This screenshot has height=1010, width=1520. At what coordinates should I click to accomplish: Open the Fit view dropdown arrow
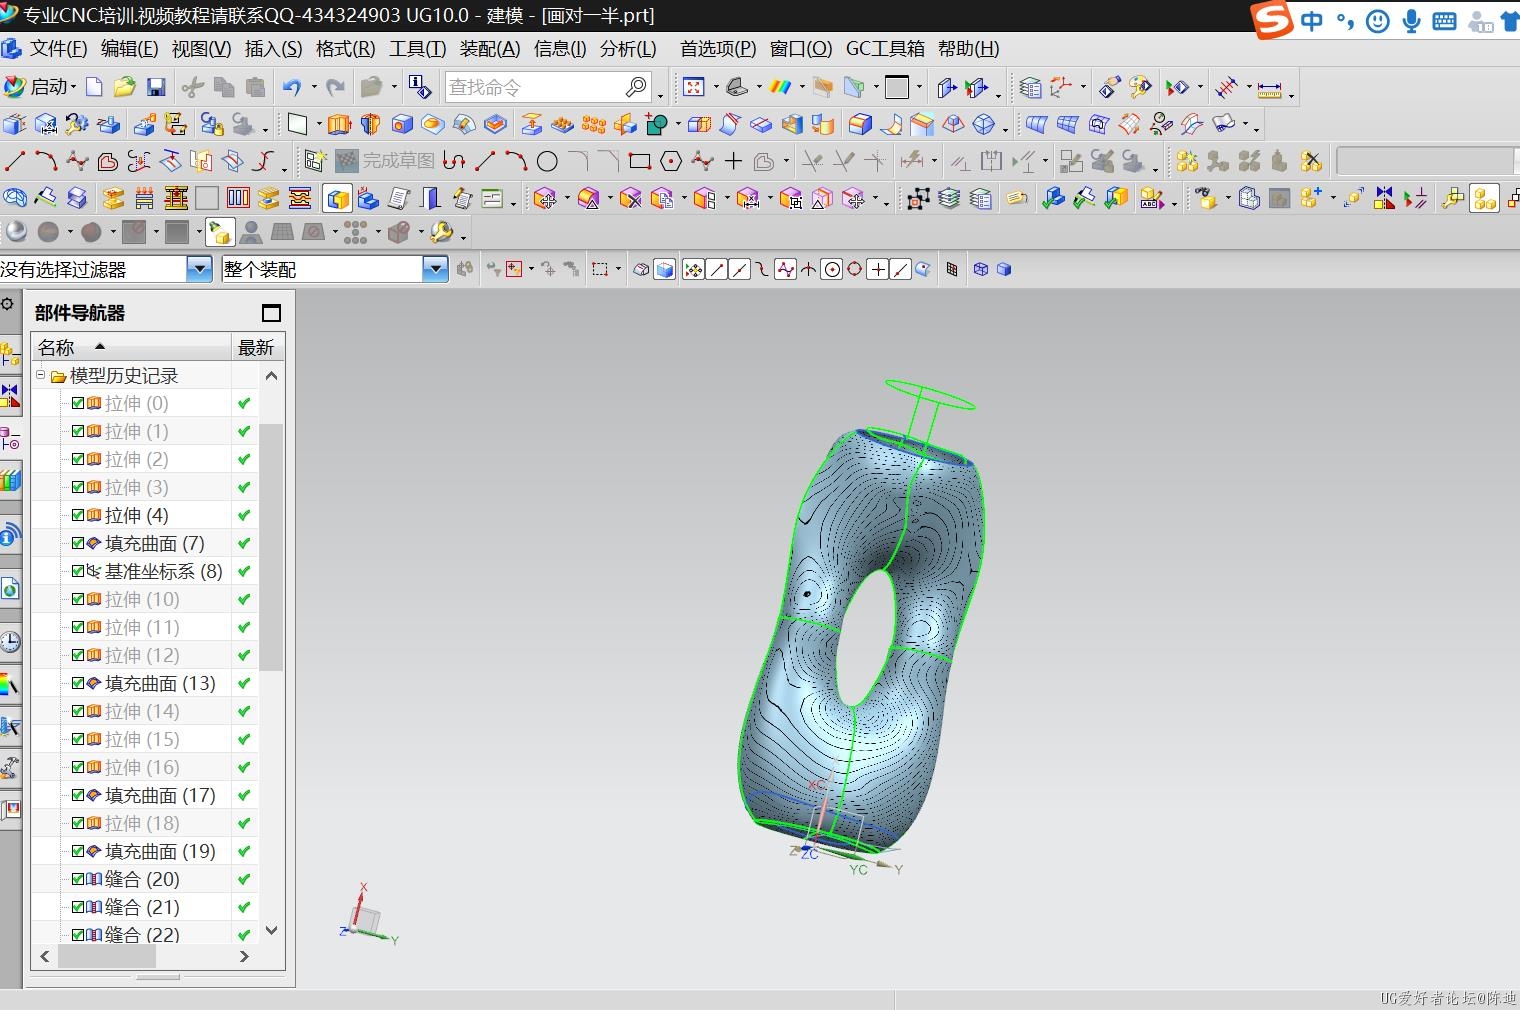(x=715, y=88)
